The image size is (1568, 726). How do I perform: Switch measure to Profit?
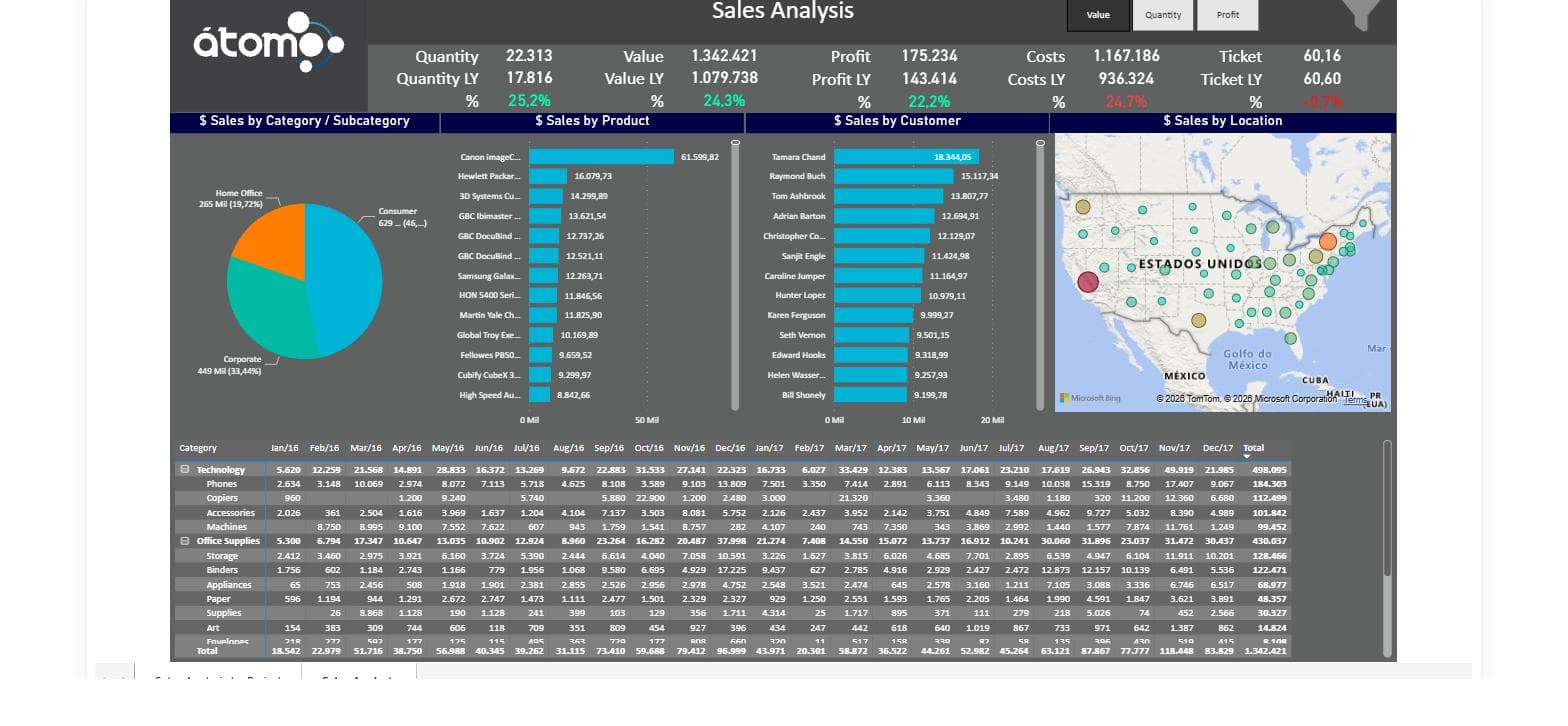(x=1228, y=15)
